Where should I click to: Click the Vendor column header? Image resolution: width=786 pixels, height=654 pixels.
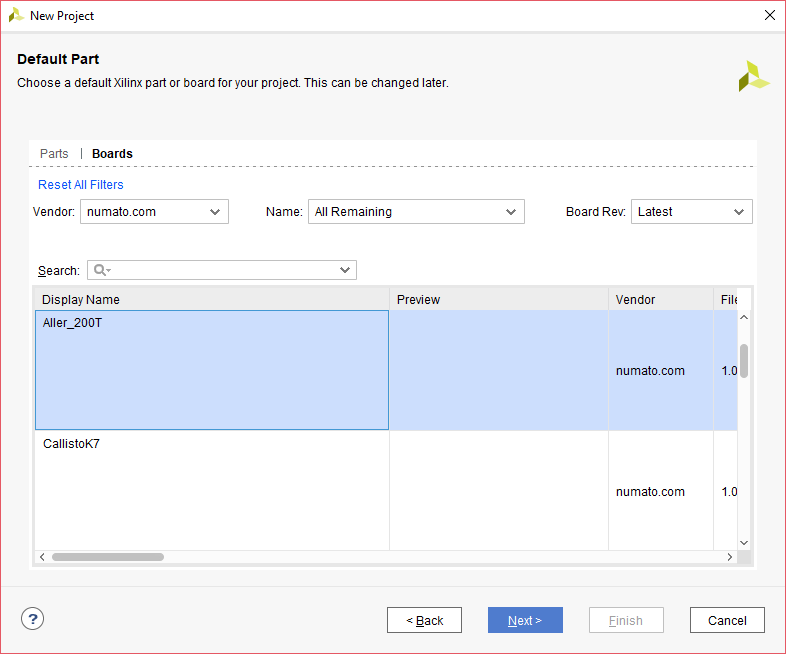coord(660,299)
